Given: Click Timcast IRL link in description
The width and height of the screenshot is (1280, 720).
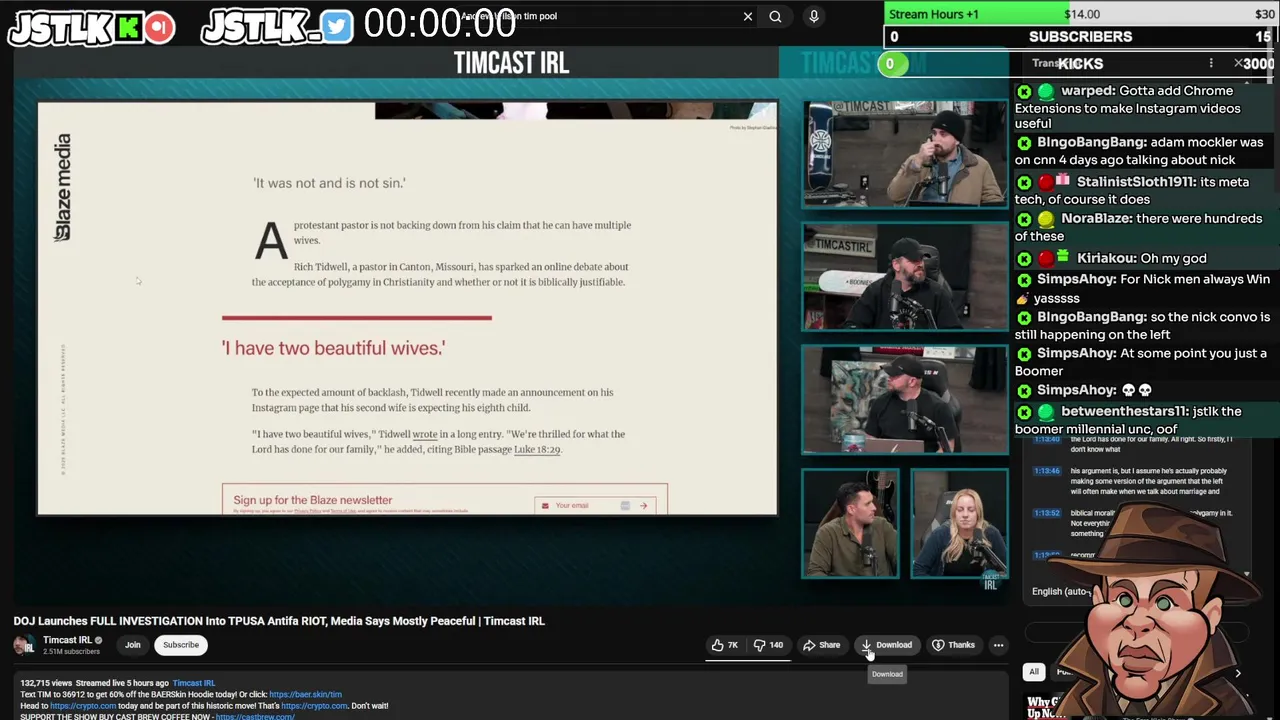Looking at the screenshot, I should (x=194, y=683).
